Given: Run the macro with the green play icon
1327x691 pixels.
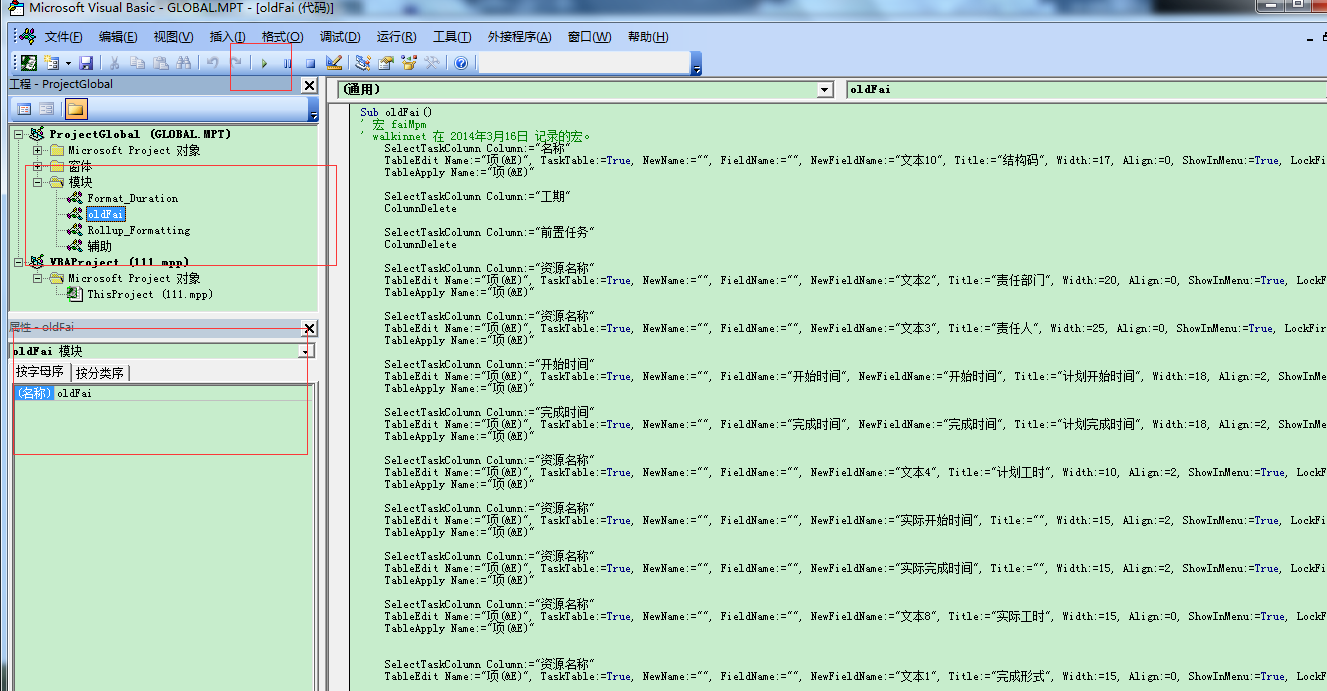Looking at the screenshot, I should [x=265, y=63].
